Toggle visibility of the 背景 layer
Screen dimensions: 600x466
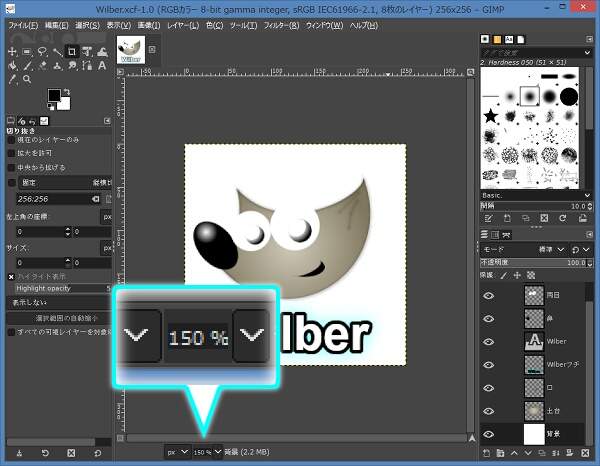click(x=489, y=434)
